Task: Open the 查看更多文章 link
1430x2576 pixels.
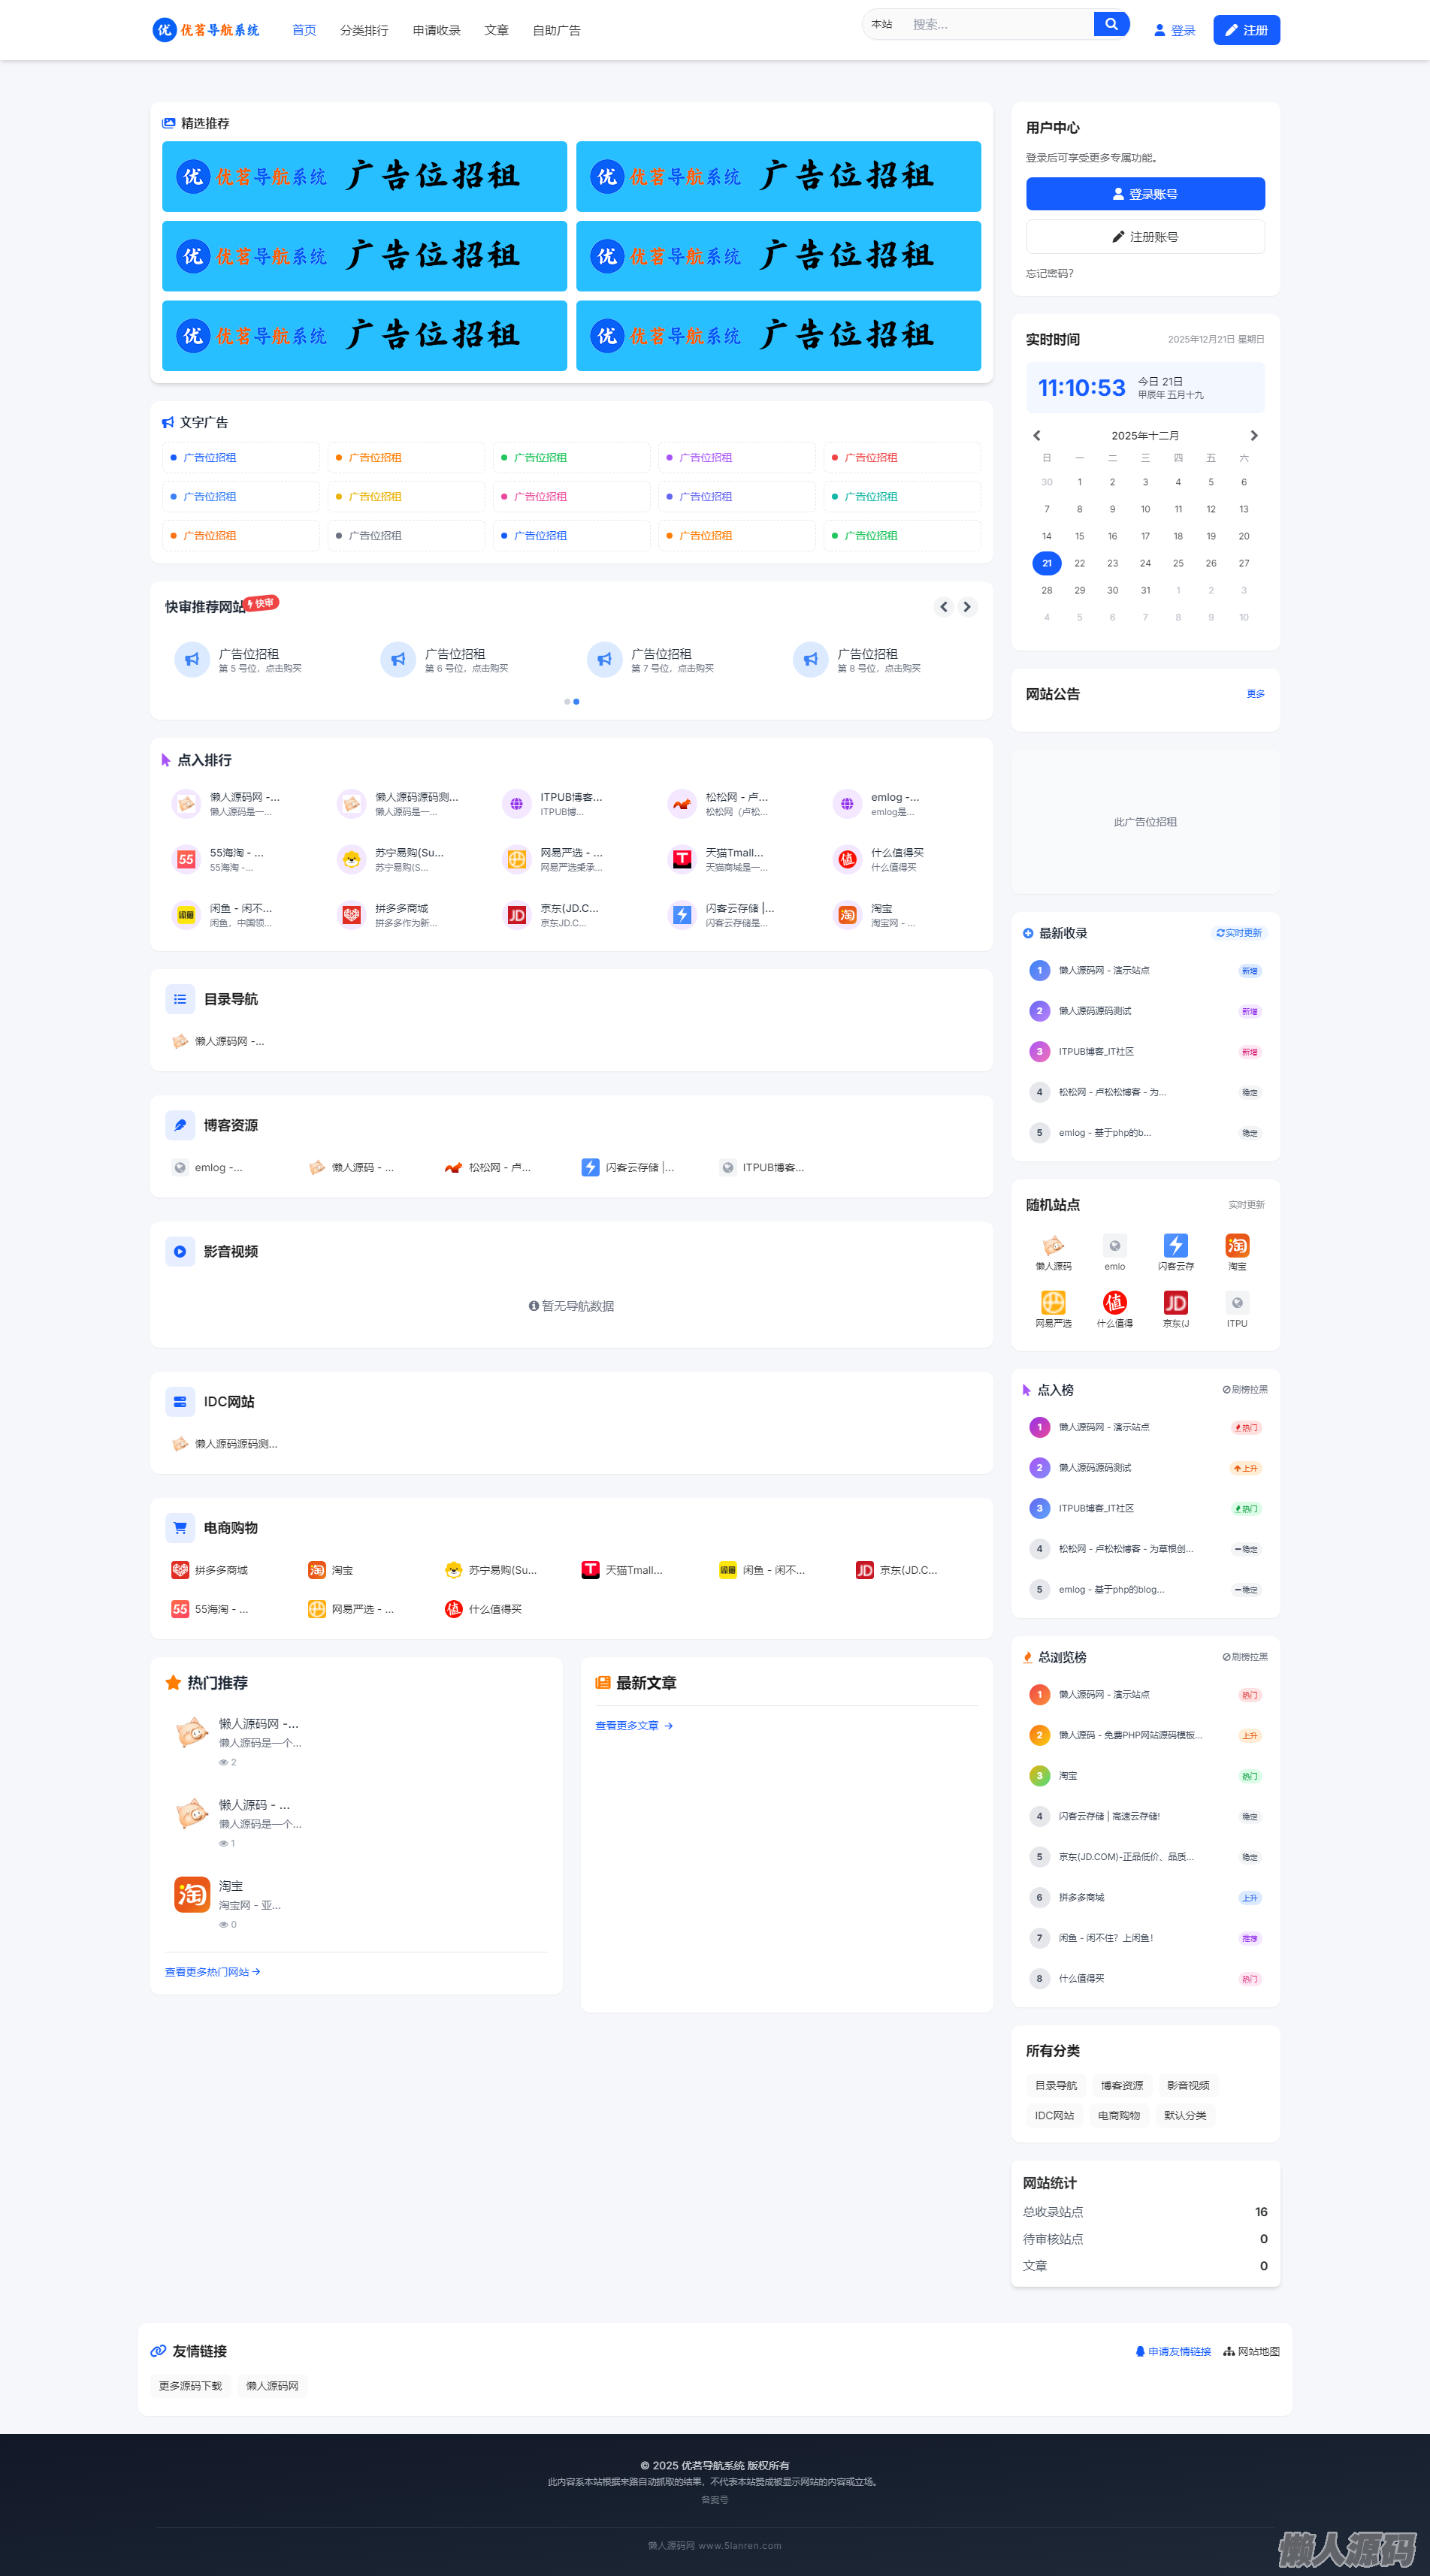Action: click(x=634, y=1725)
